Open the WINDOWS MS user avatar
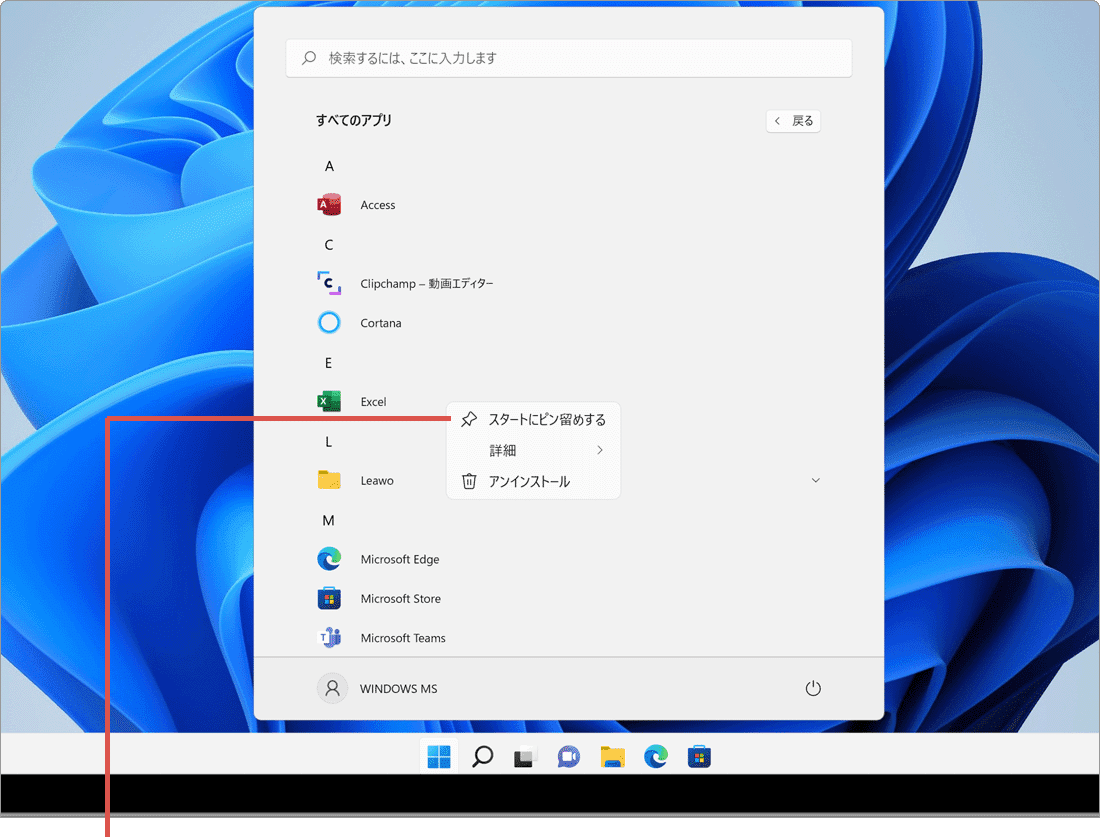 [333, 688]
